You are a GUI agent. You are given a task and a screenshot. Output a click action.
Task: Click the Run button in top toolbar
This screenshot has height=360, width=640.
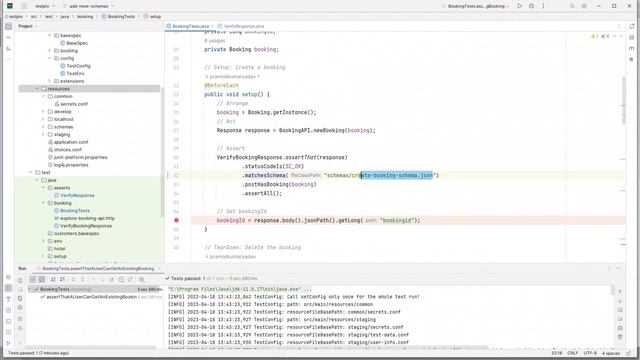click(519, 6)
